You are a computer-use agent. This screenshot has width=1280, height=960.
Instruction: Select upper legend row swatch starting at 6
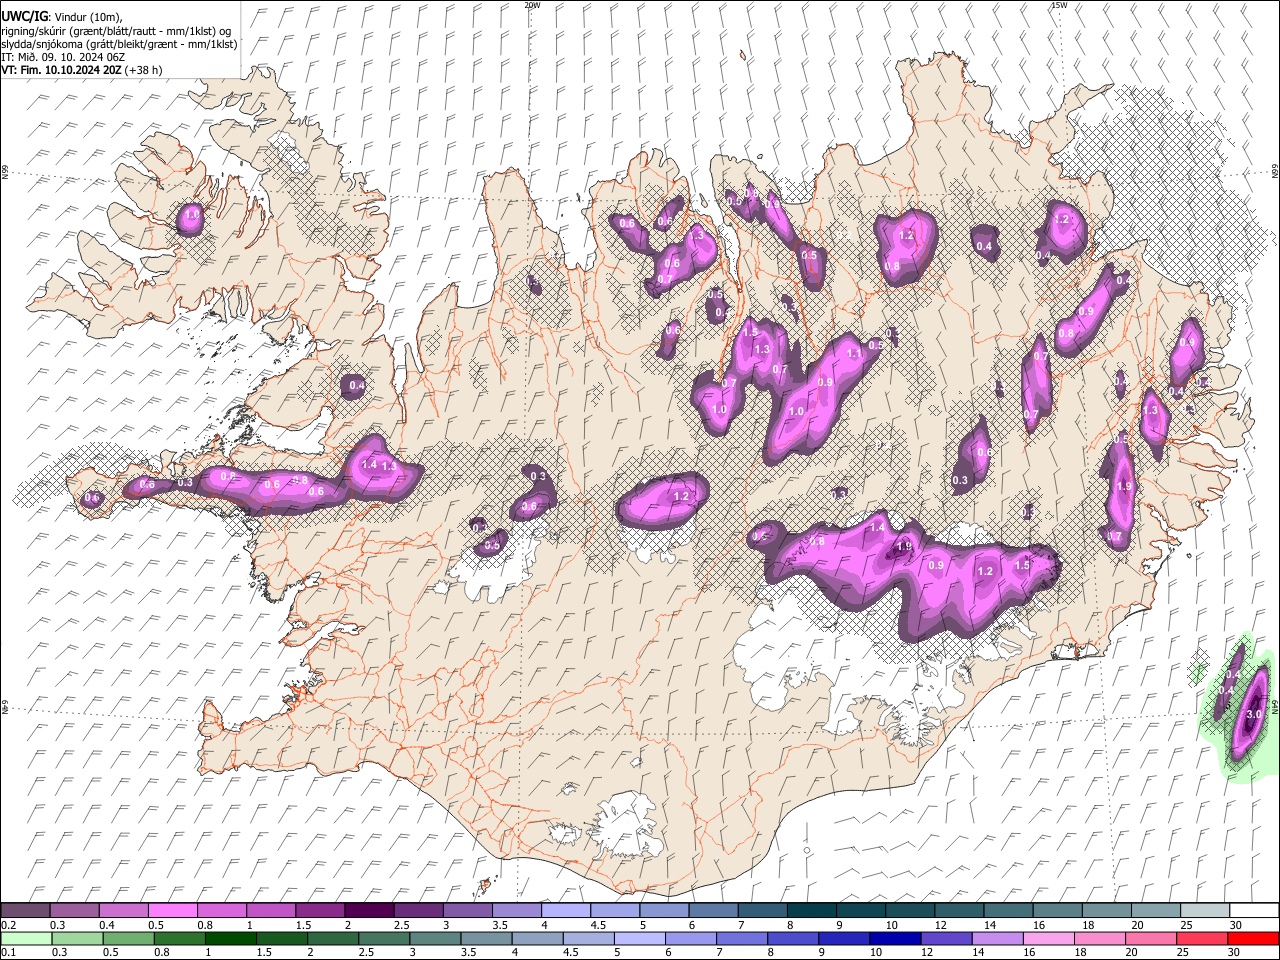[713, 911]
